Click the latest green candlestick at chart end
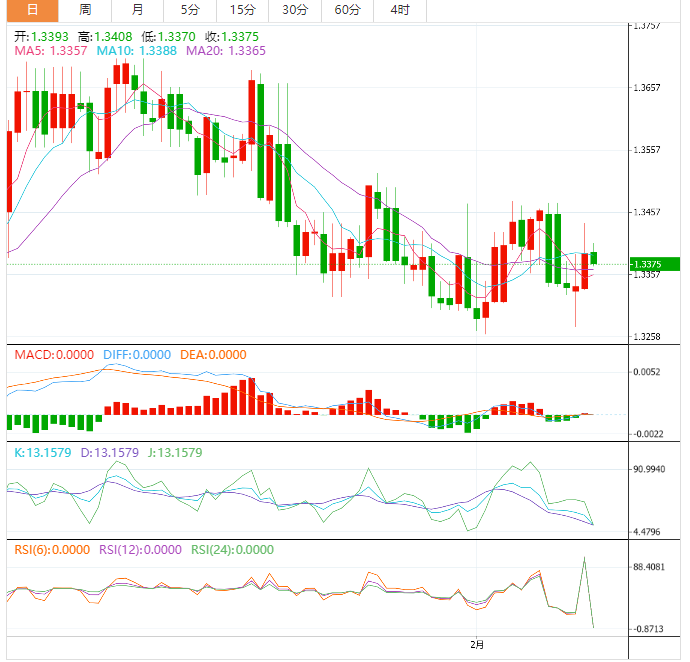 [x=594, y=257]
